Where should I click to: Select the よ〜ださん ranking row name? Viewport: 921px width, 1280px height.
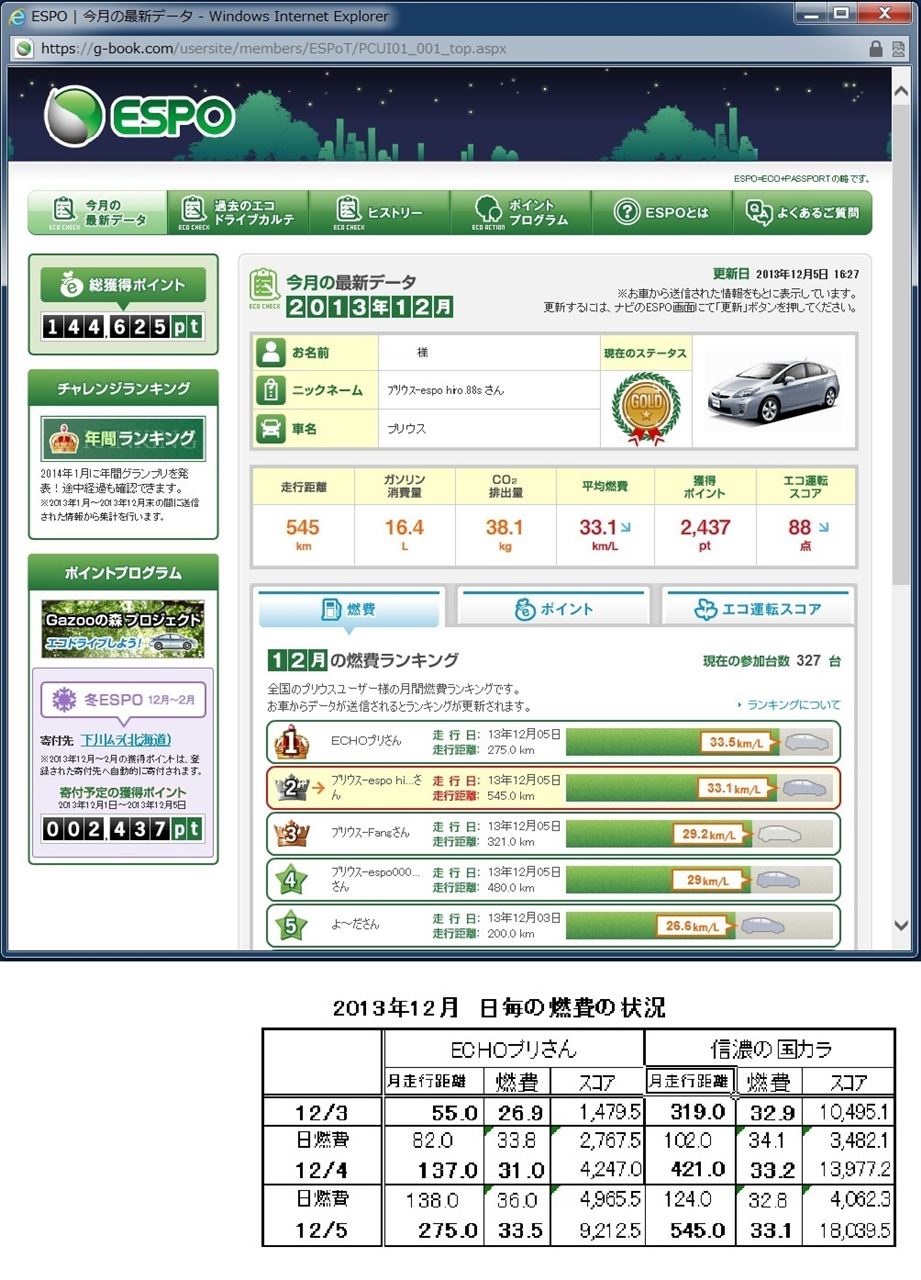point(355,926)
